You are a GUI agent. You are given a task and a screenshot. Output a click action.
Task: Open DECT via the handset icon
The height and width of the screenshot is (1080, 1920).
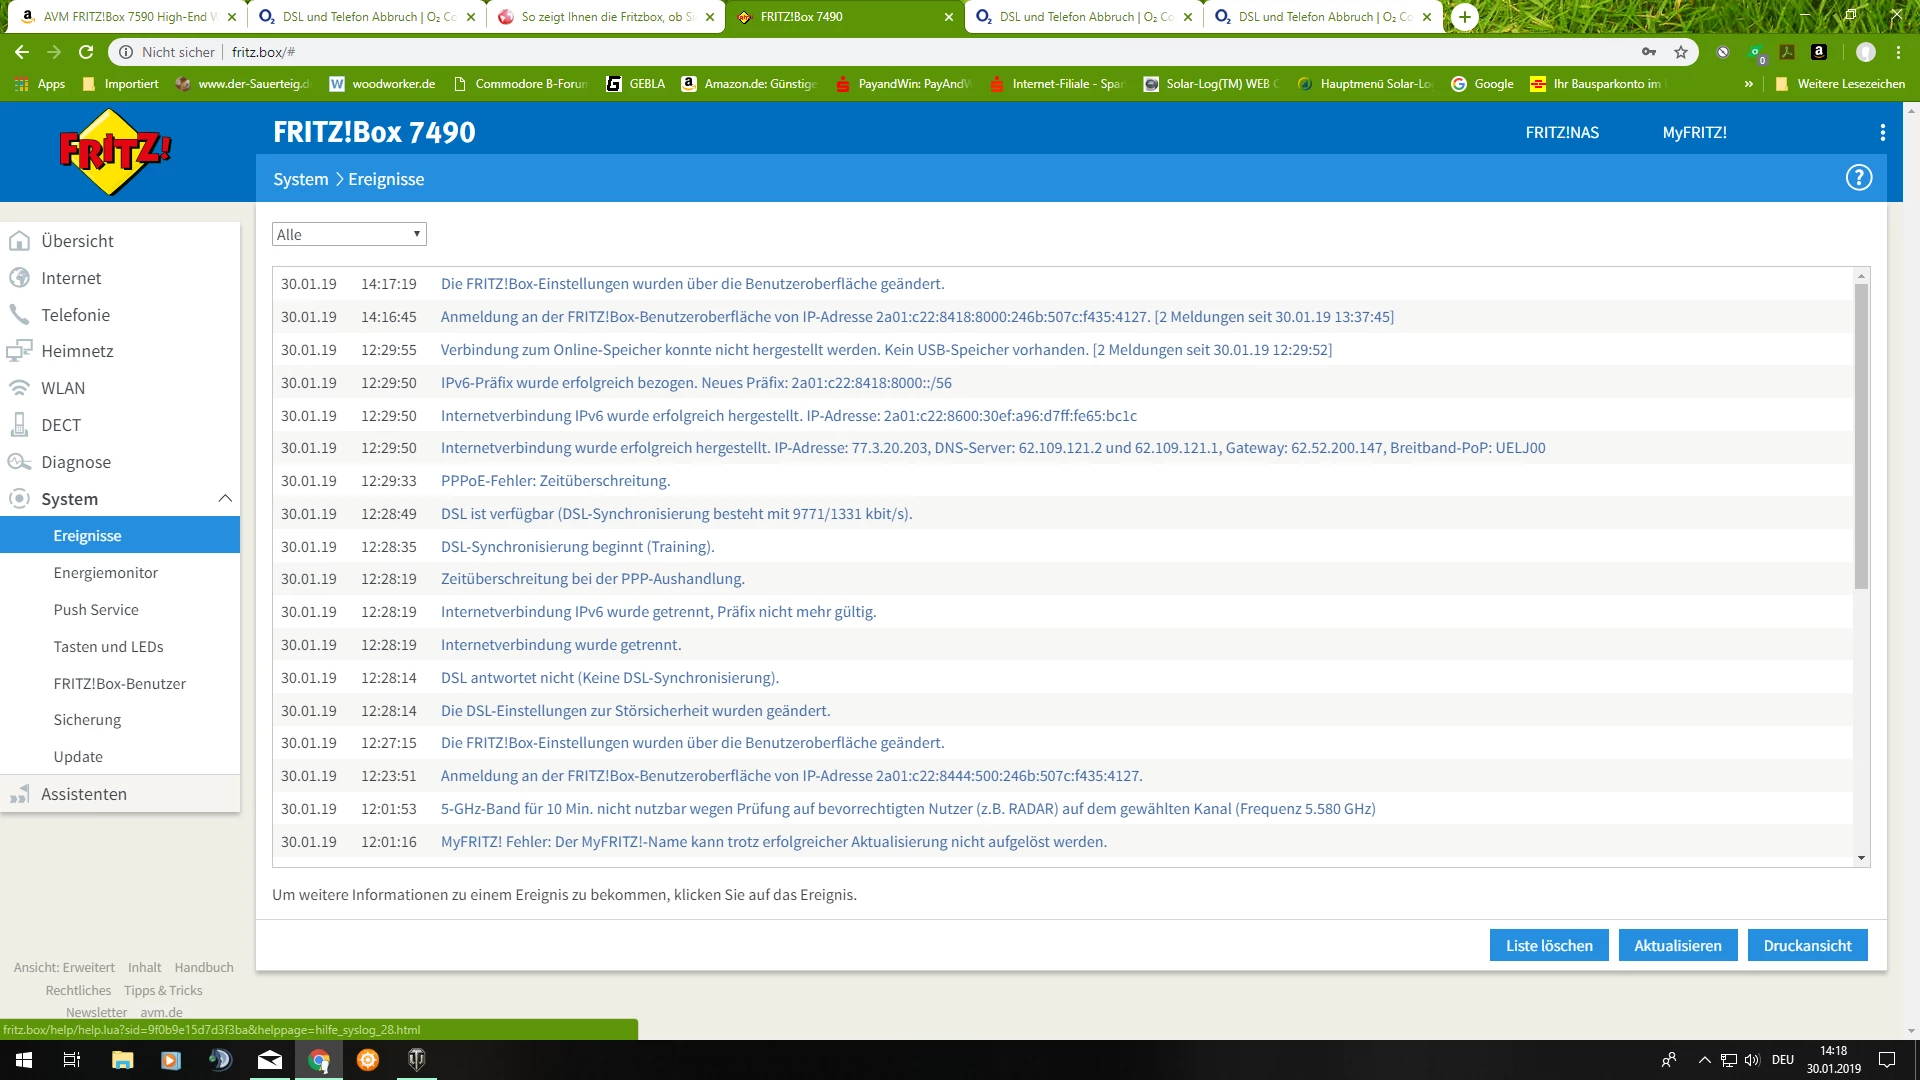point(19,425)
